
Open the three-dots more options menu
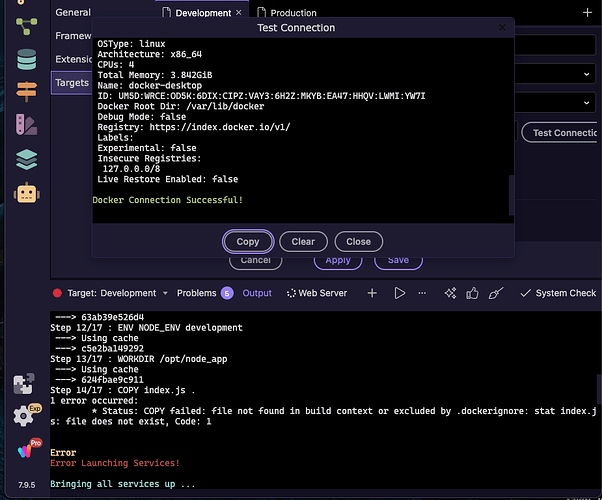pyautogui.click(x=422, y=293)
